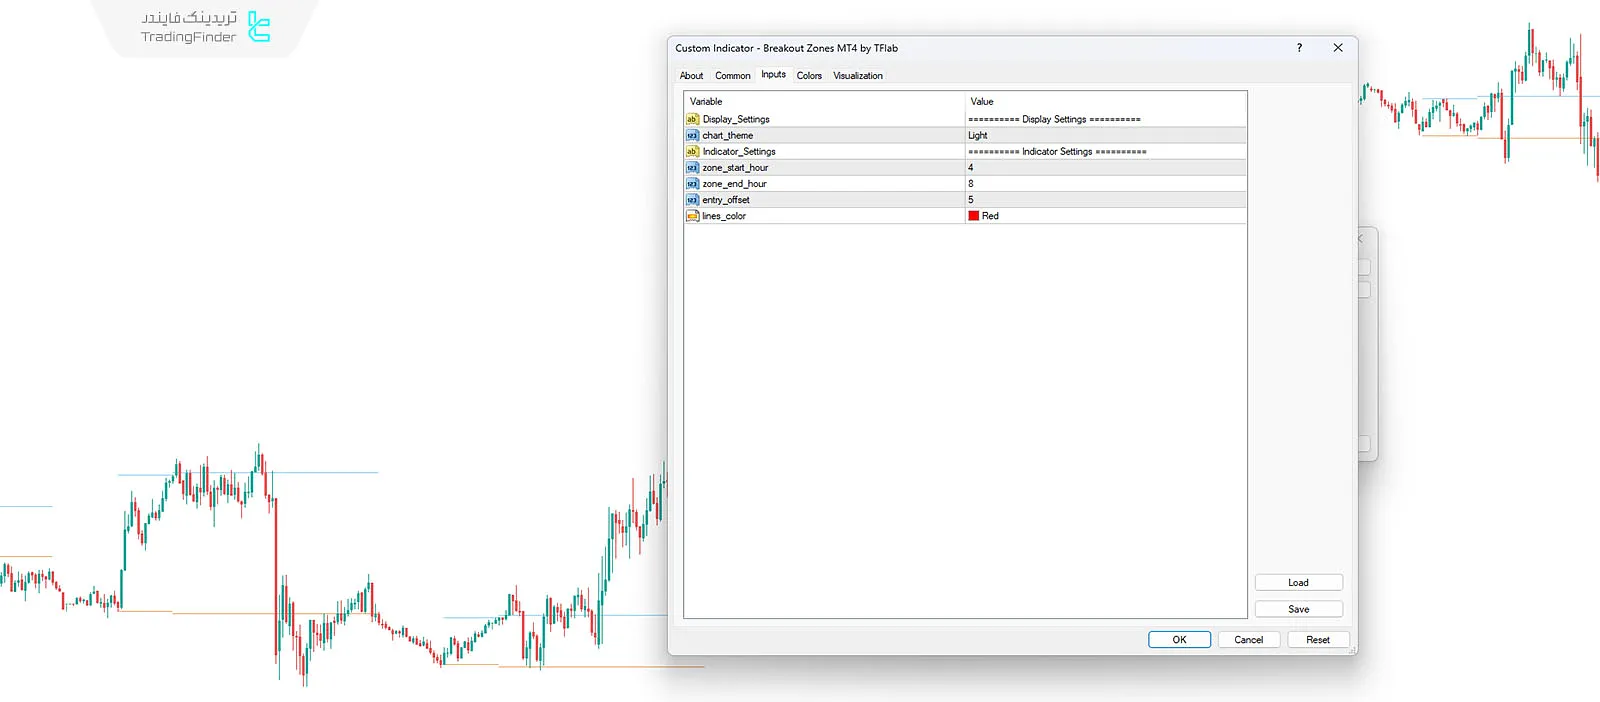Image resolution: width=1600 pixels, height=702 pixels.
Task: Click the lines_color palette icon
Action: (692, 215)
